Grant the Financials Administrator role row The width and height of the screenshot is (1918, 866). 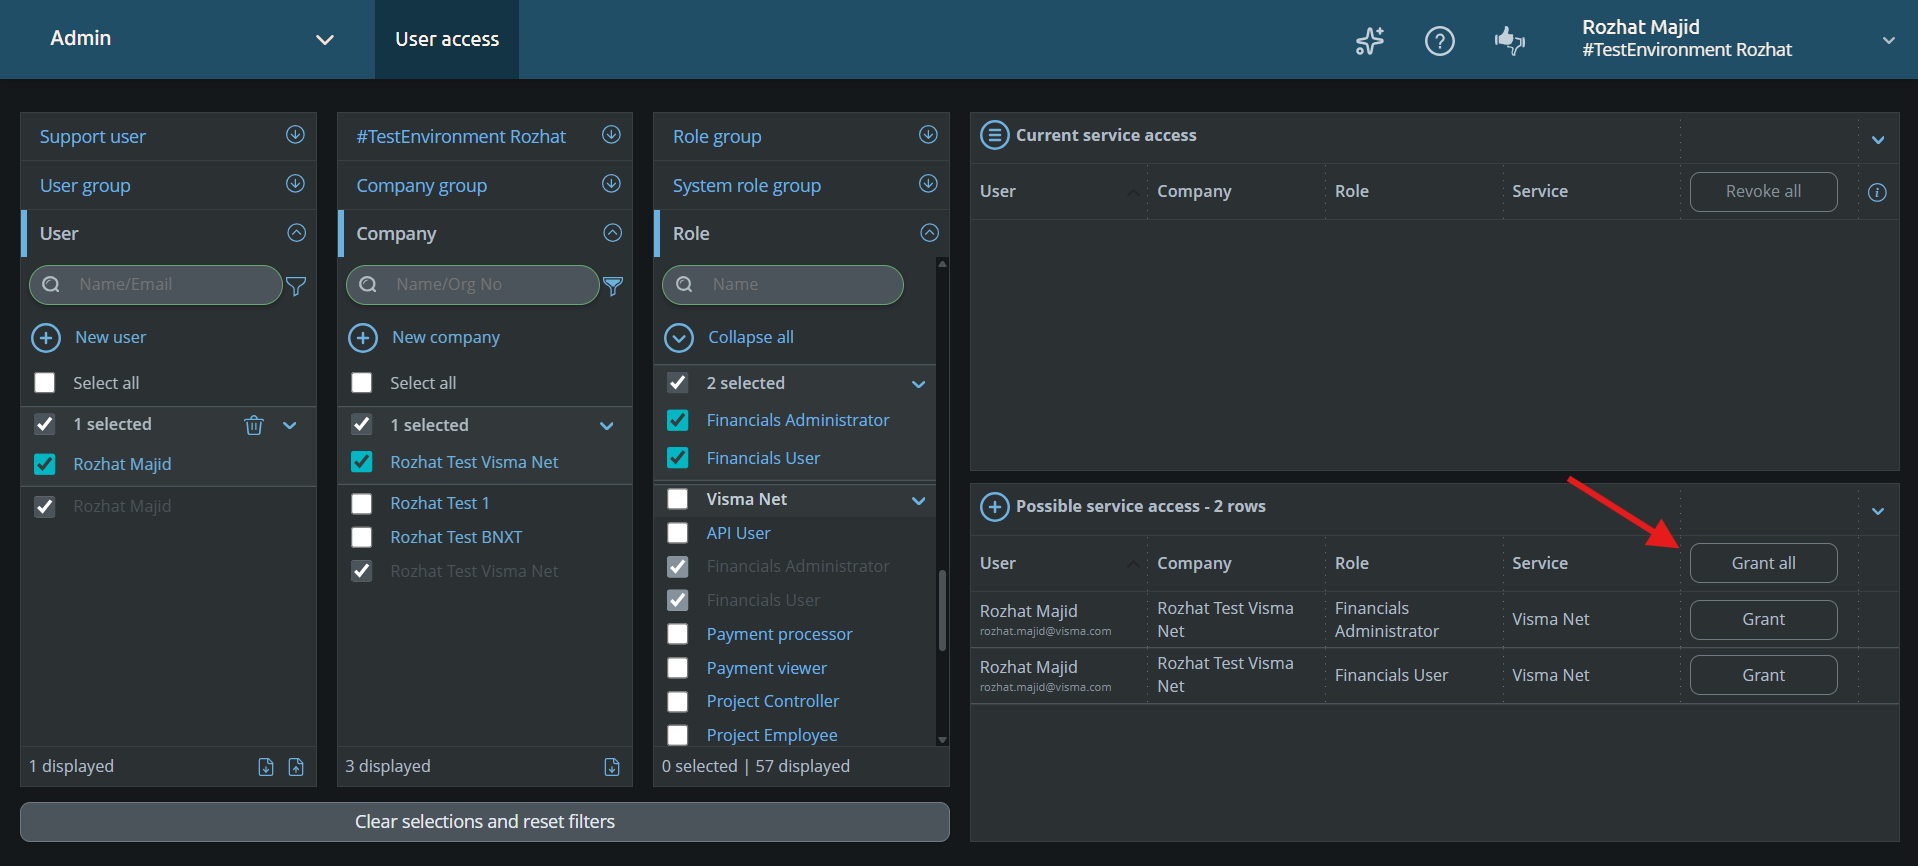[x=1763, y=619]
